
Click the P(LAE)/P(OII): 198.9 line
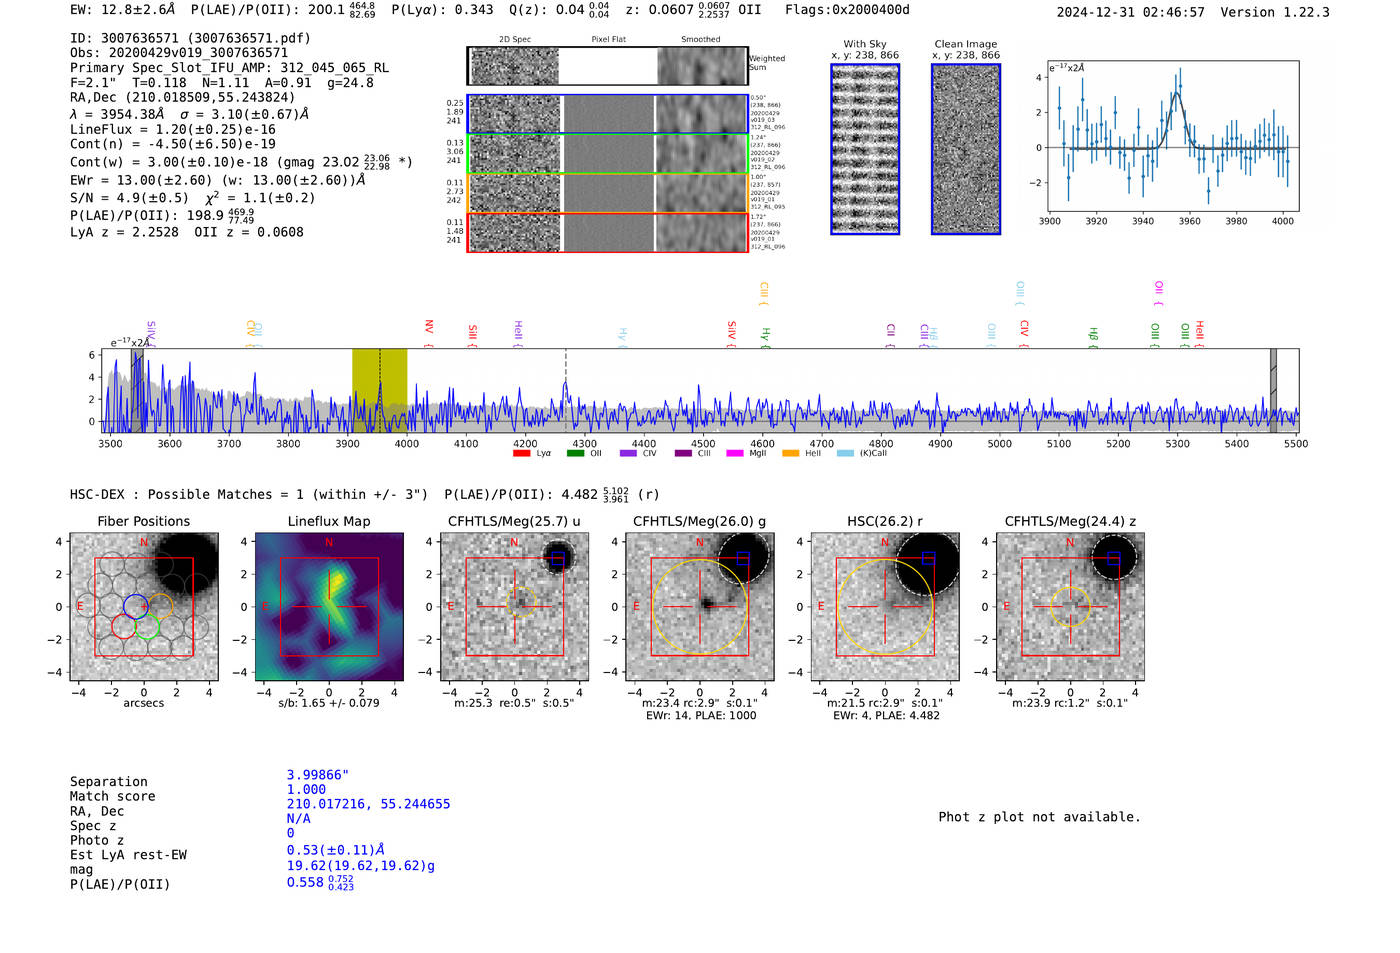pos(162,215)
